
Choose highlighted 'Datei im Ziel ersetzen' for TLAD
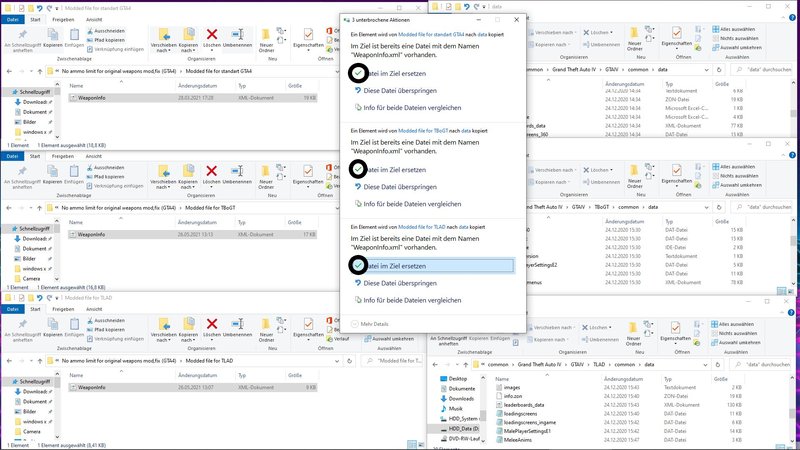[432, 266]
